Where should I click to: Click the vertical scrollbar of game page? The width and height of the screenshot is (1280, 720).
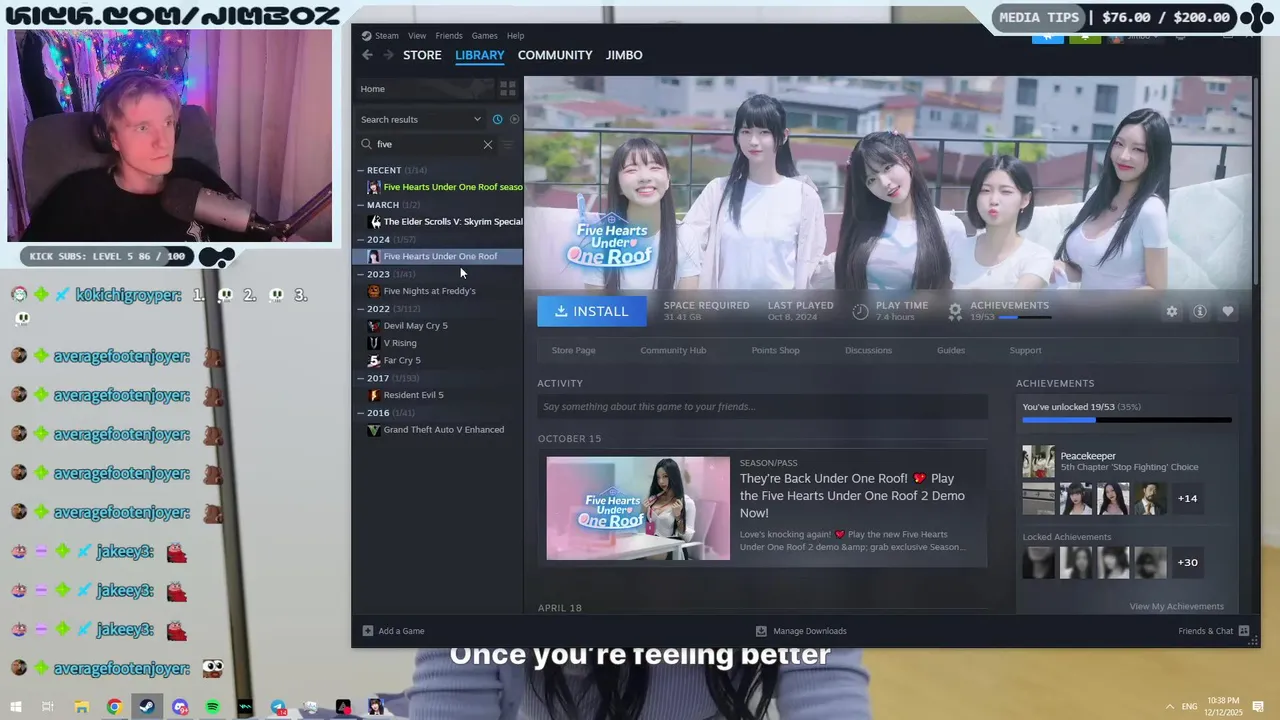(1255, 182)
